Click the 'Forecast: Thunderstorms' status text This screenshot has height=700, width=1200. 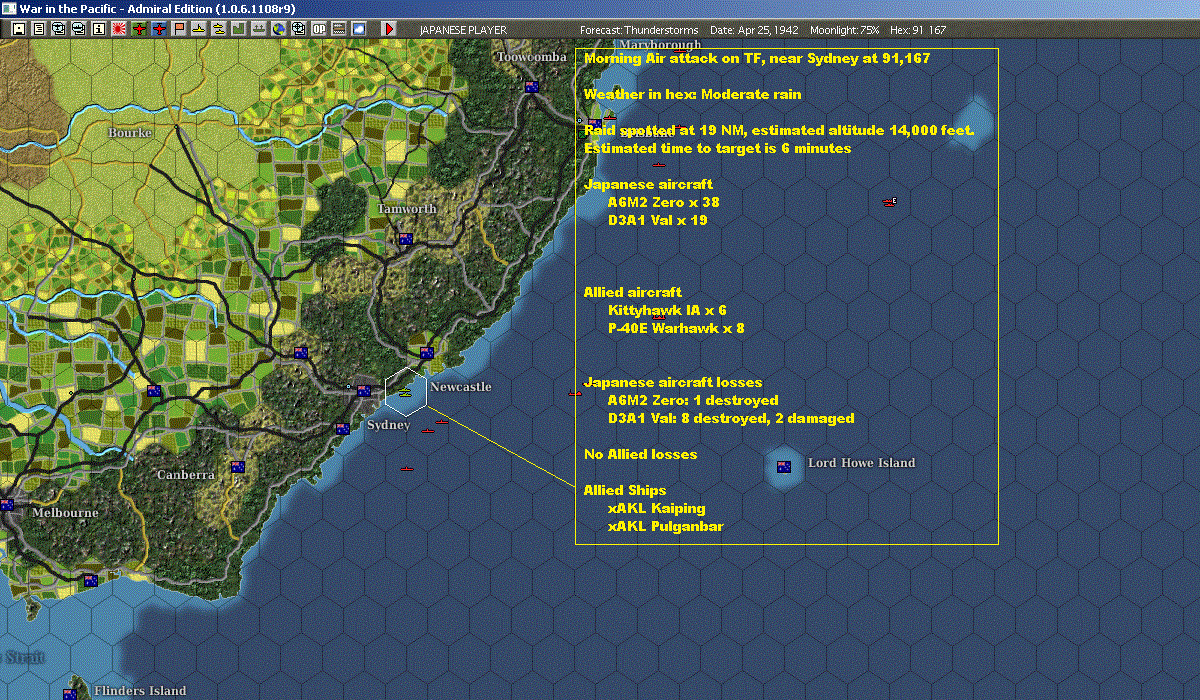pos(639,30)
